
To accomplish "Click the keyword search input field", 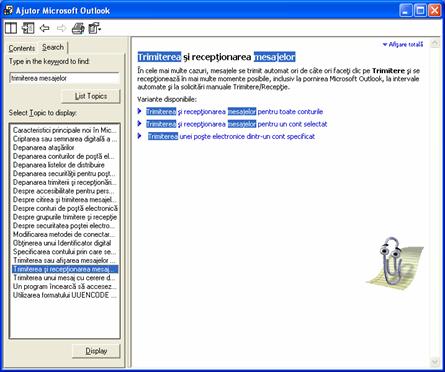I will (x=64, y=78).
